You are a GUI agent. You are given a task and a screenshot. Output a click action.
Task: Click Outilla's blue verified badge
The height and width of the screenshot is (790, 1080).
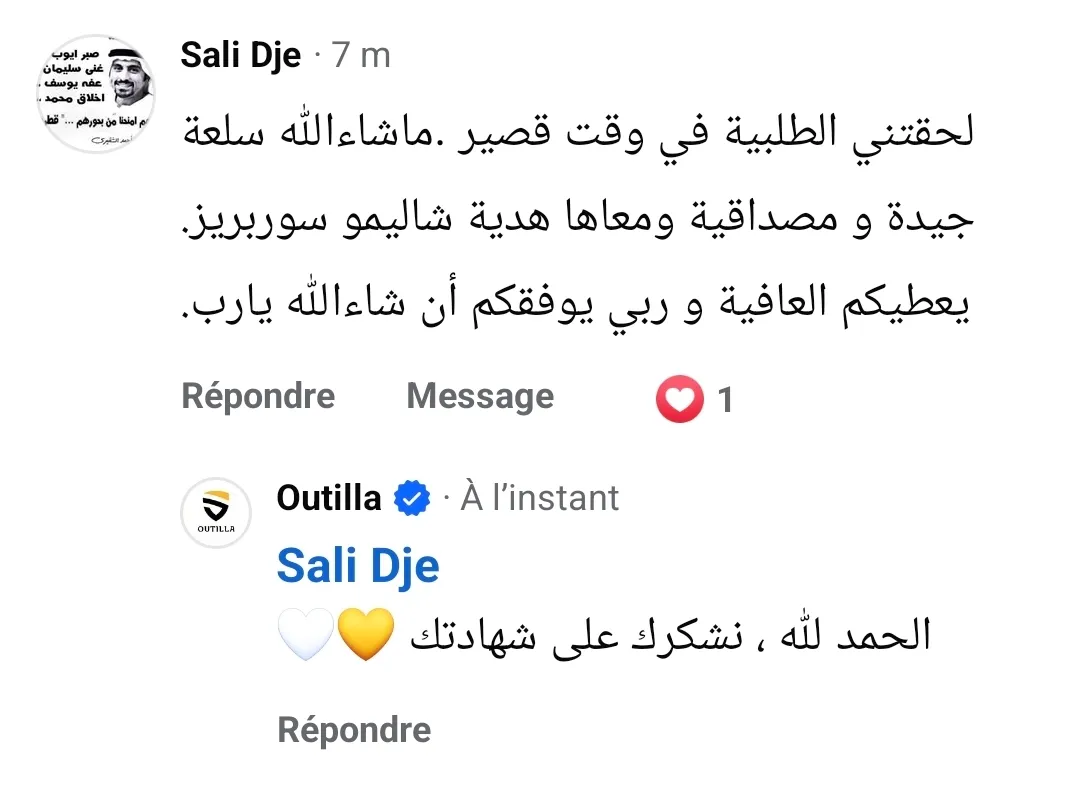(411, 498)
